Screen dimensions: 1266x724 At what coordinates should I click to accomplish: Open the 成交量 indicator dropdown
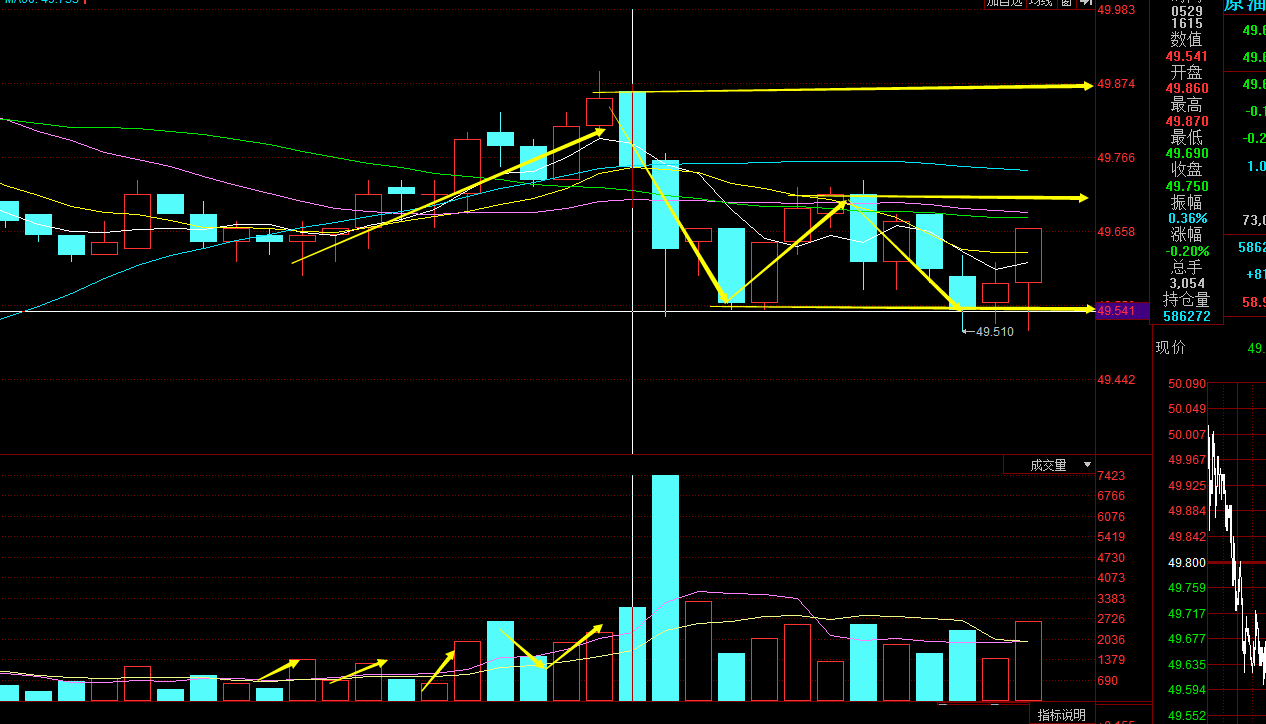tap(1049, 465)
